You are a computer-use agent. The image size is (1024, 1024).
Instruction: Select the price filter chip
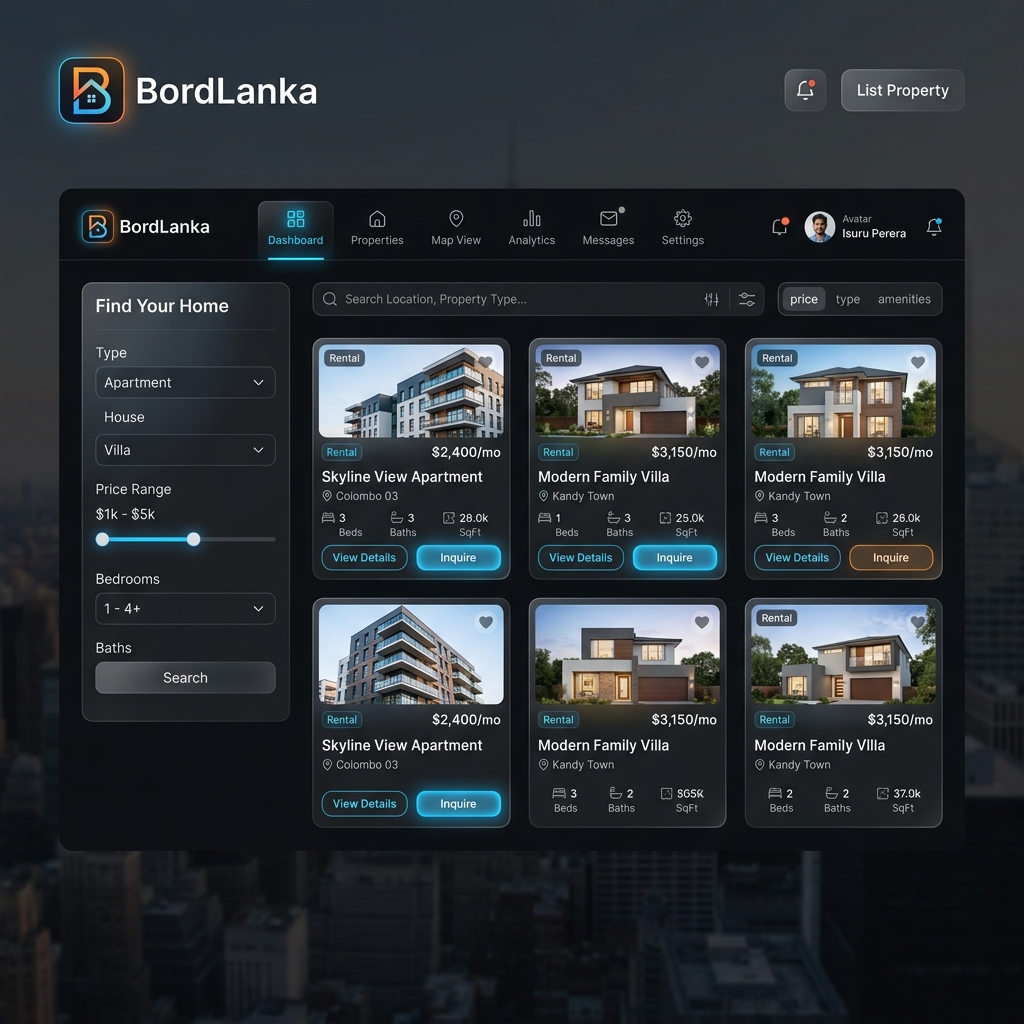pyautogui.click(x=804, y=299)
